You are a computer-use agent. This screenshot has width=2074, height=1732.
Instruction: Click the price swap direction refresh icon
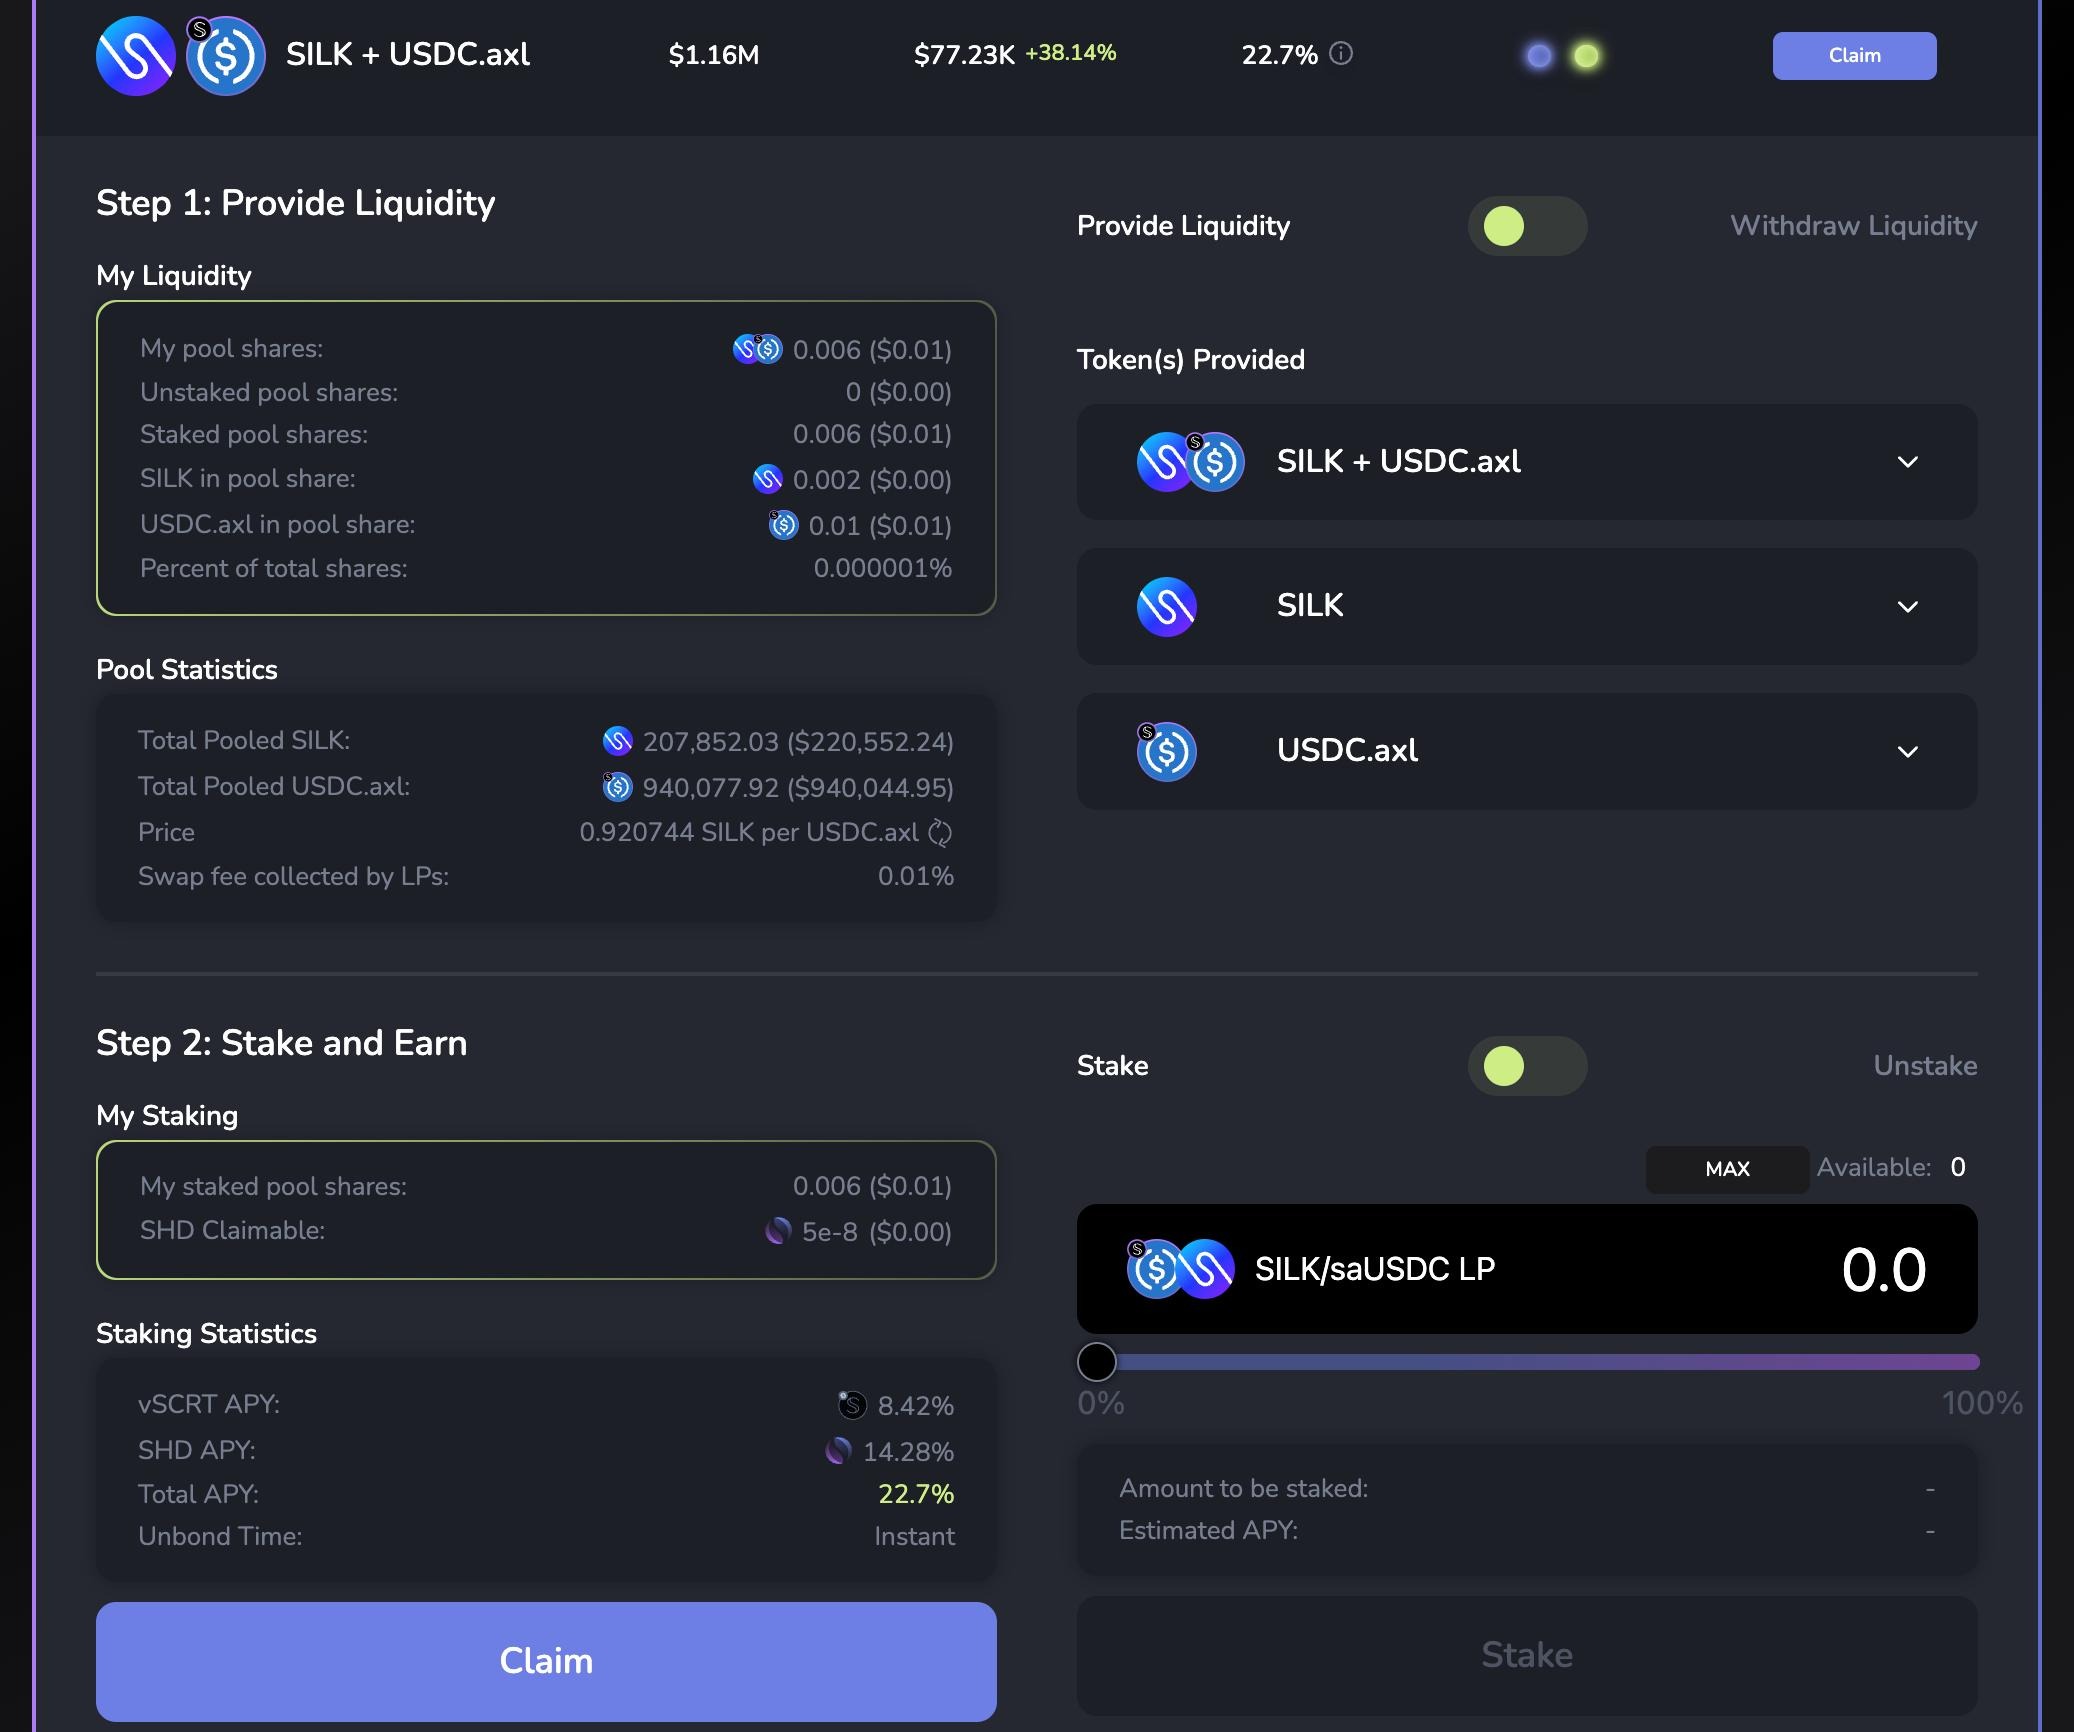point(940,832)
